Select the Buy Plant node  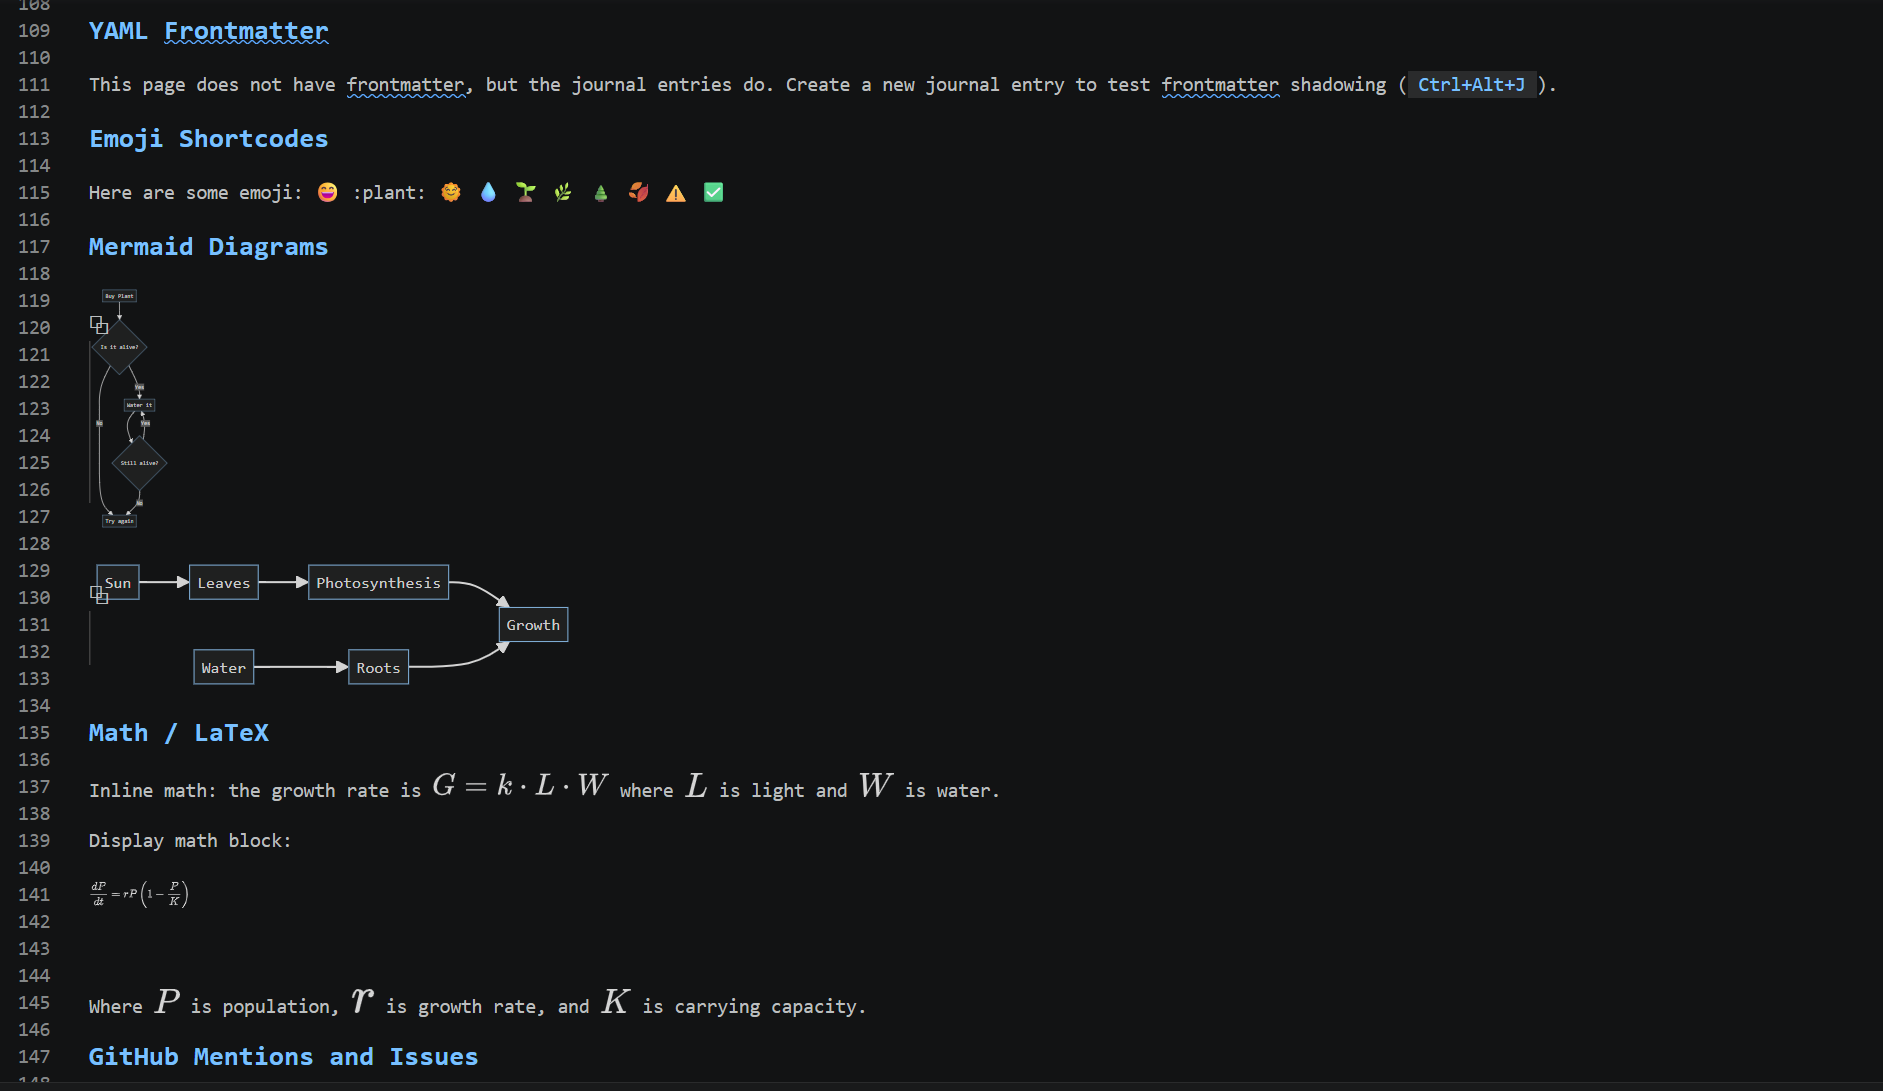(118, 296)
